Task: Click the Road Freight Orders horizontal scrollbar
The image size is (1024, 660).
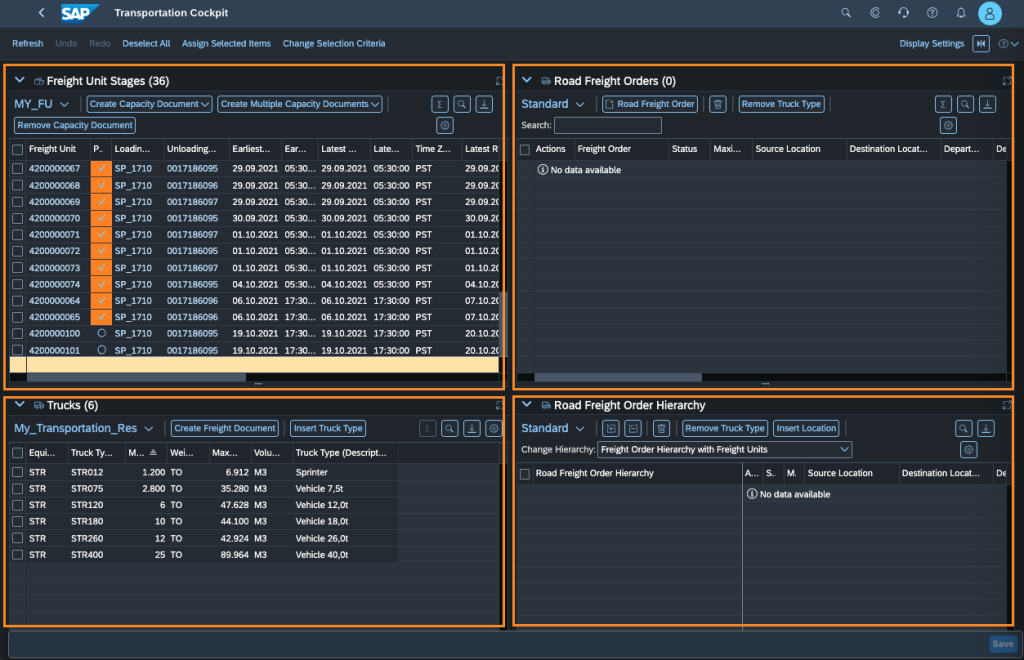Action: [618, 377]
